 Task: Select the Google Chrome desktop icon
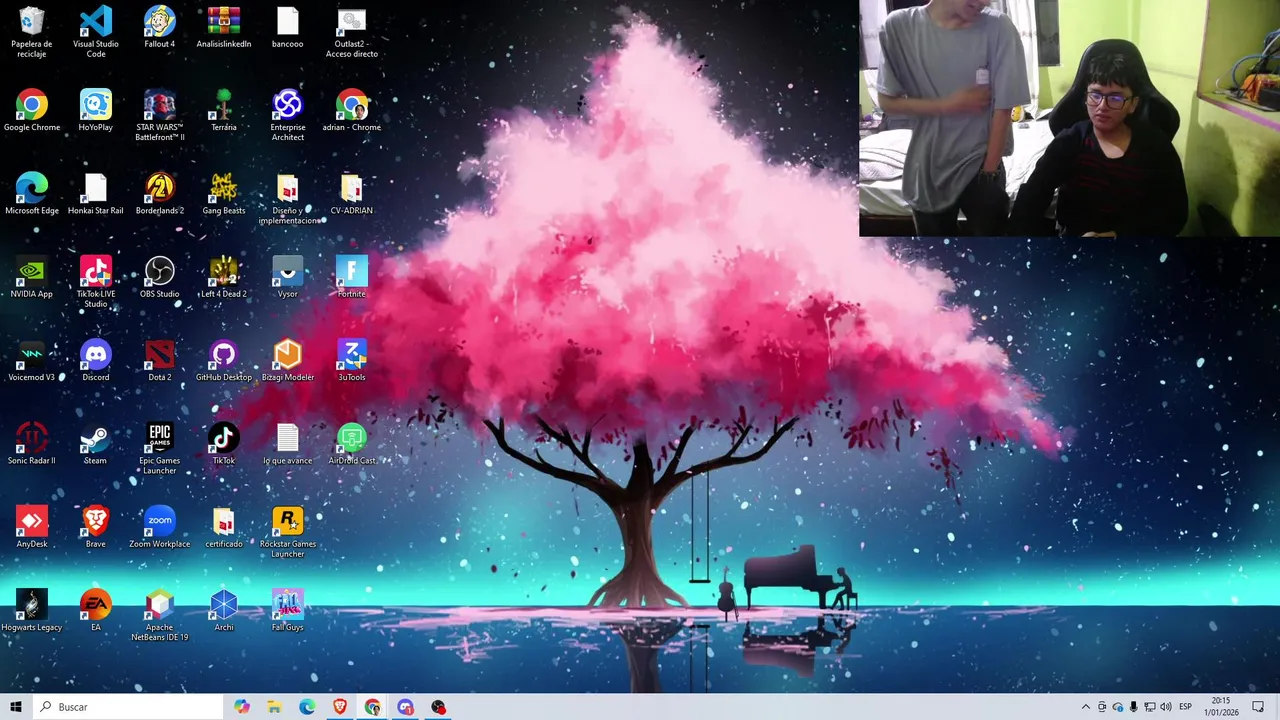pos(31,105)
